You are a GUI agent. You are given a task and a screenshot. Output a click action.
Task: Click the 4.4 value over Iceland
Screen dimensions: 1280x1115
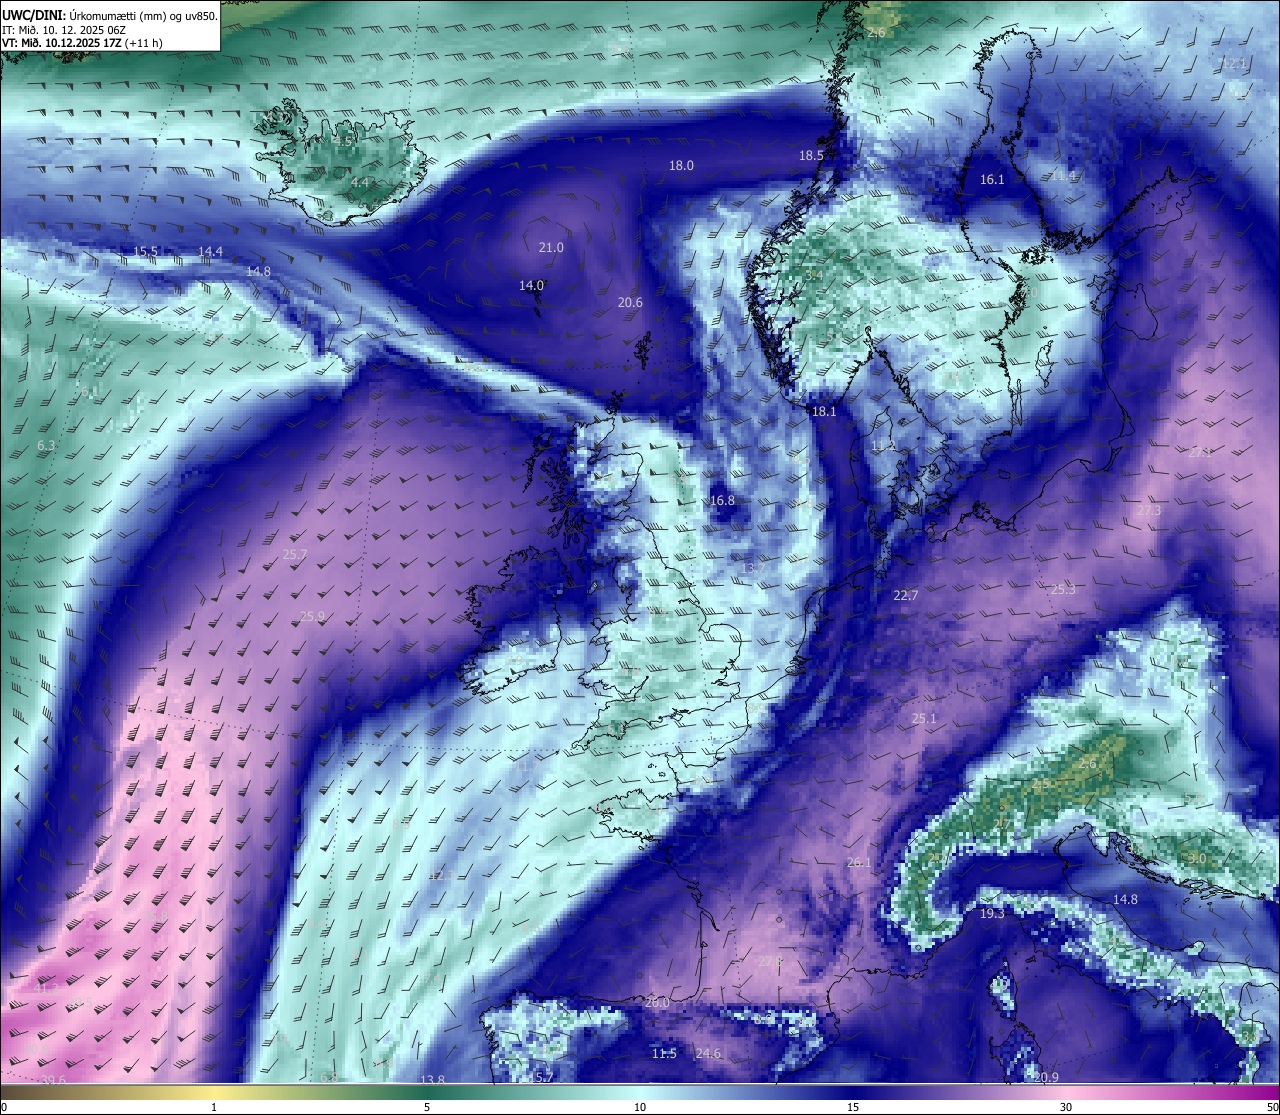[x=359, y=182]
